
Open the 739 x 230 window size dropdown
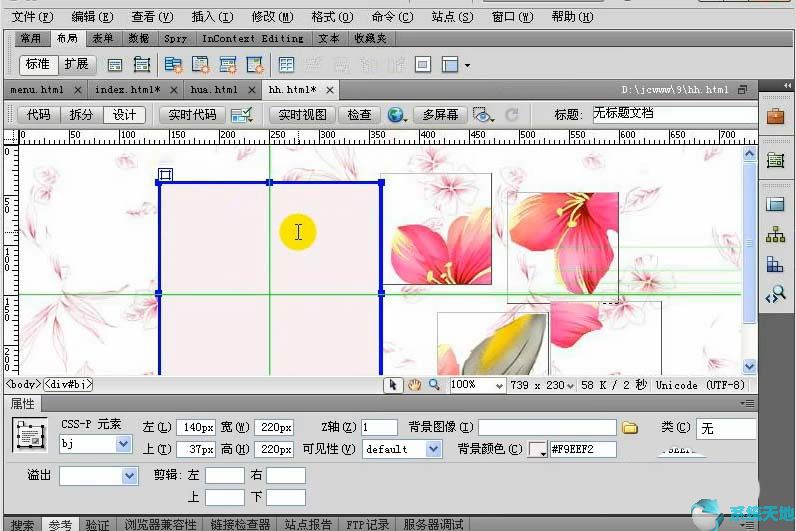(x=570, y=386)
